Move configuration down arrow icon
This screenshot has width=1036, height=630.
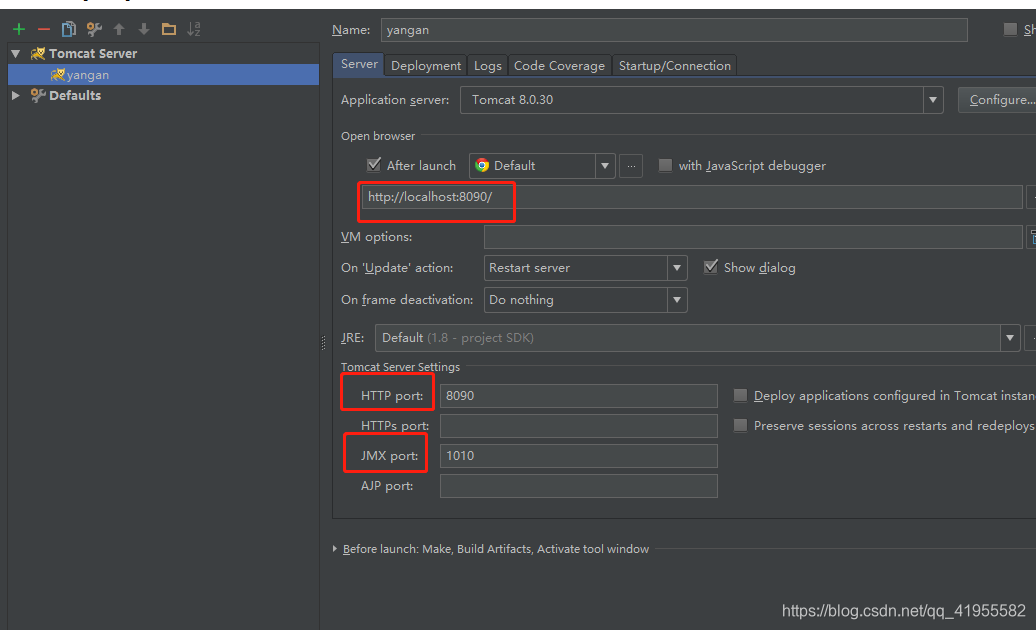pos(143,29)
